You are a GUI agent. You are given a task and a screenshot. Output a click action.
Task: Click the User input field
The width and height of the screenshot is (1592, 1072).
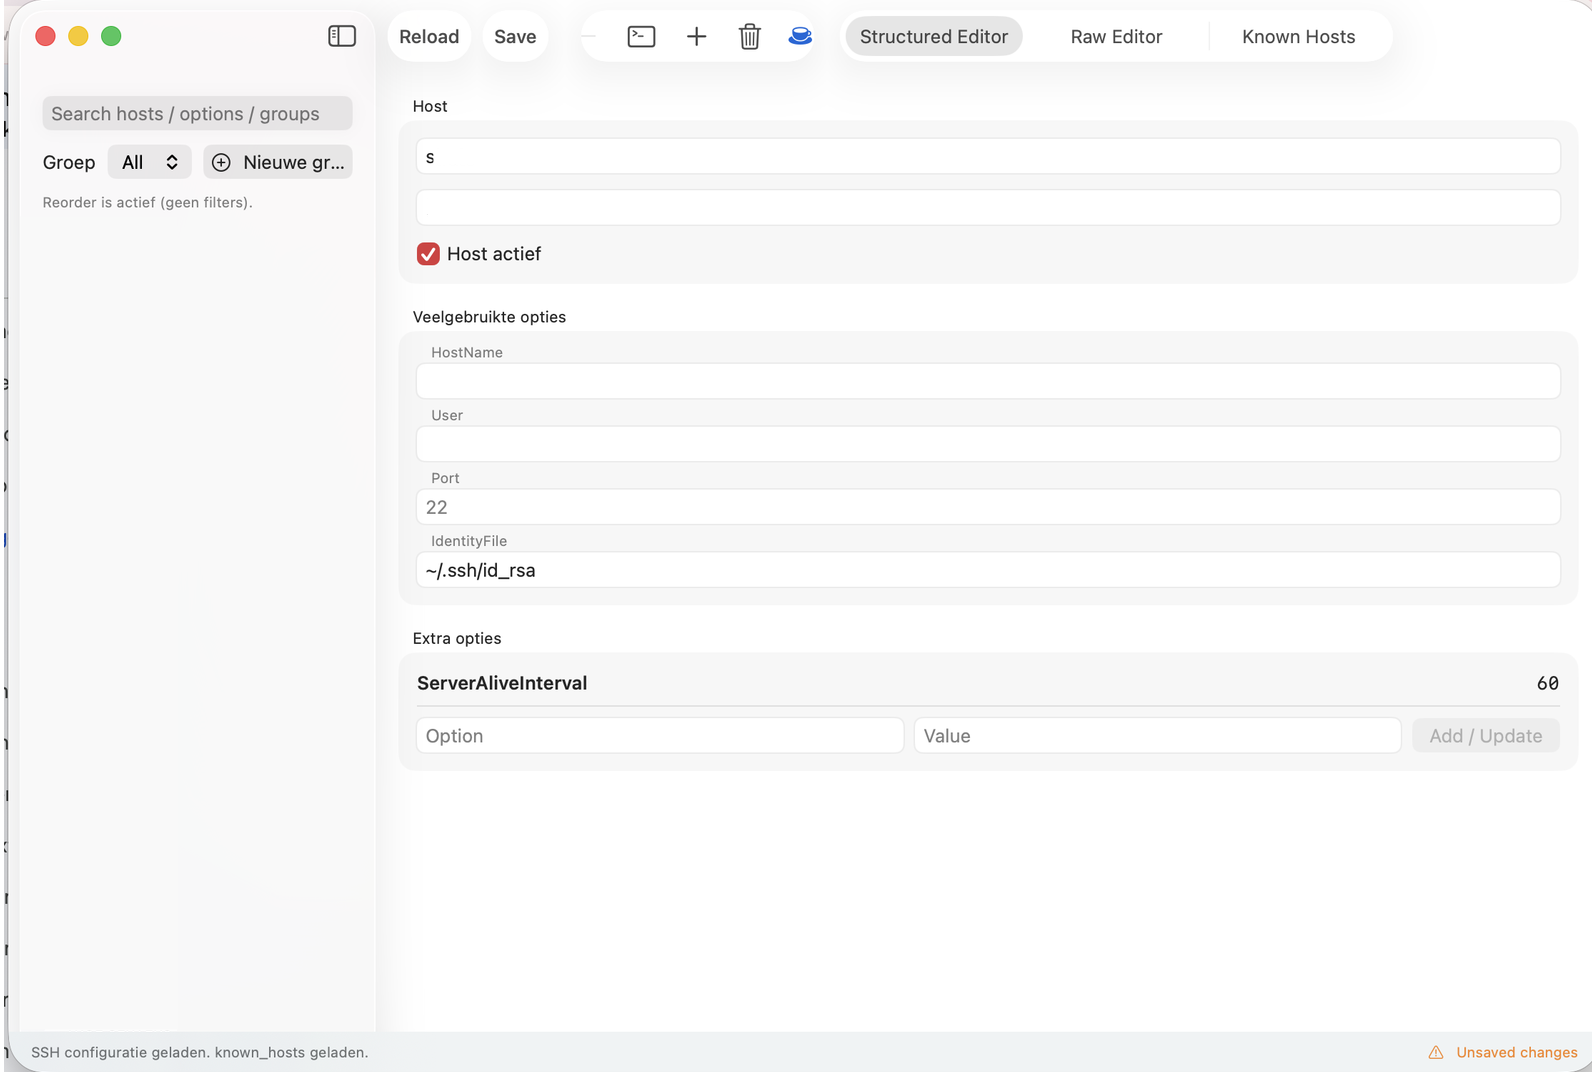(988, 444)
